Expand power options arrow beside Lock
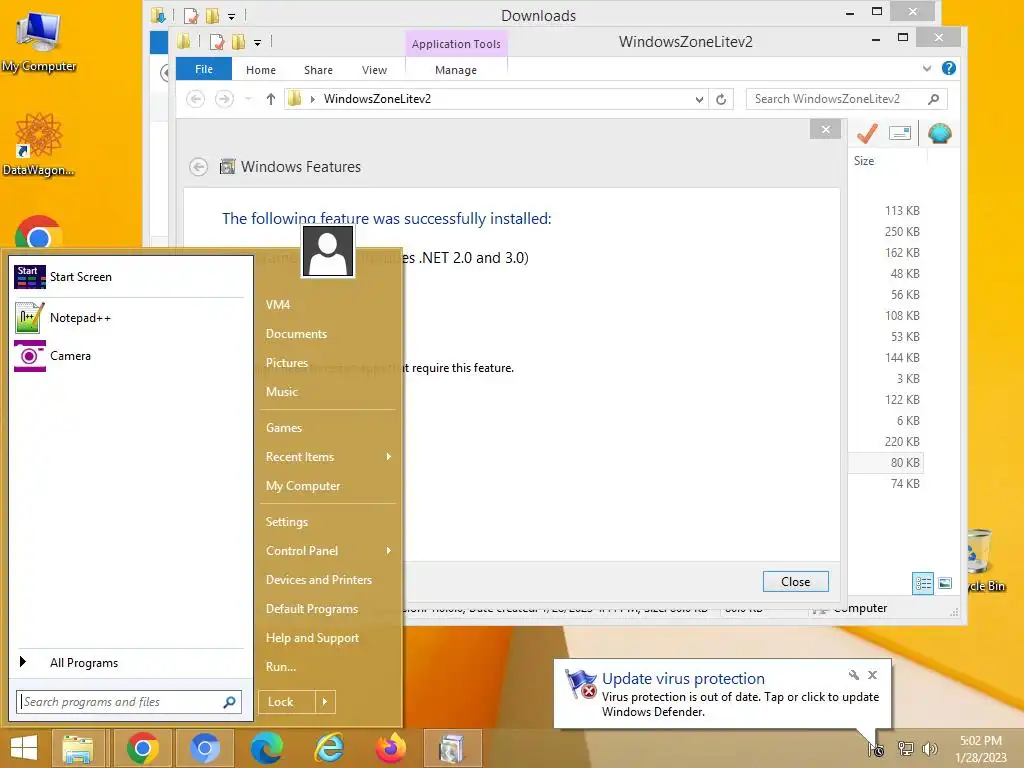This screenshot has width=1024, height=768. [325, 702]
